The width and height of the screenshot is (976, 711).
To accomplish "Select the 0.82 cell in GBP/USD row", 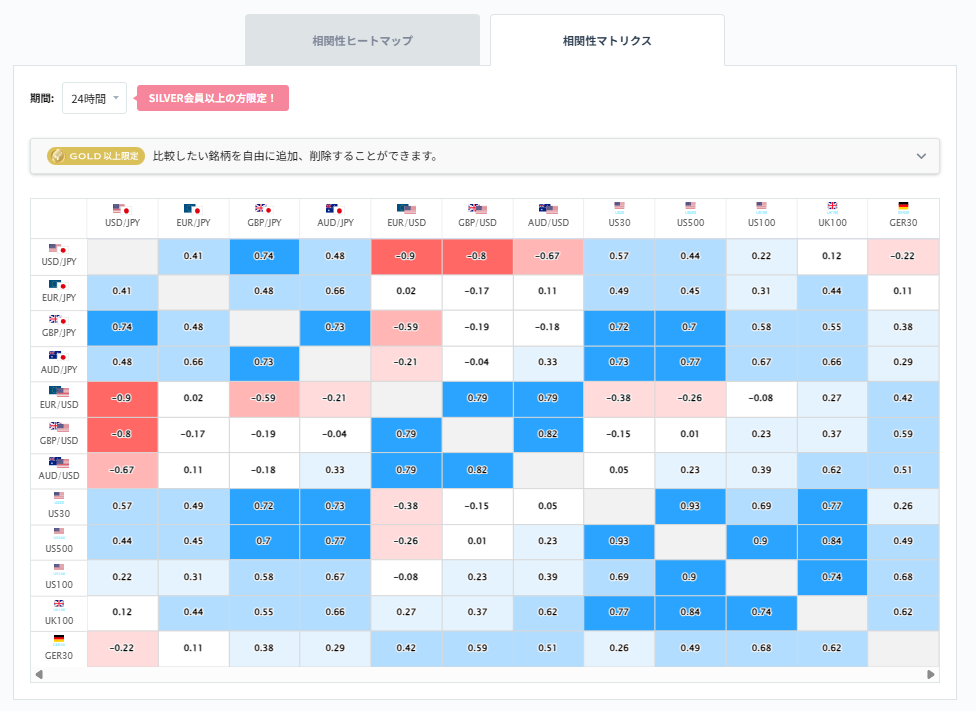I will click(548, 434).
